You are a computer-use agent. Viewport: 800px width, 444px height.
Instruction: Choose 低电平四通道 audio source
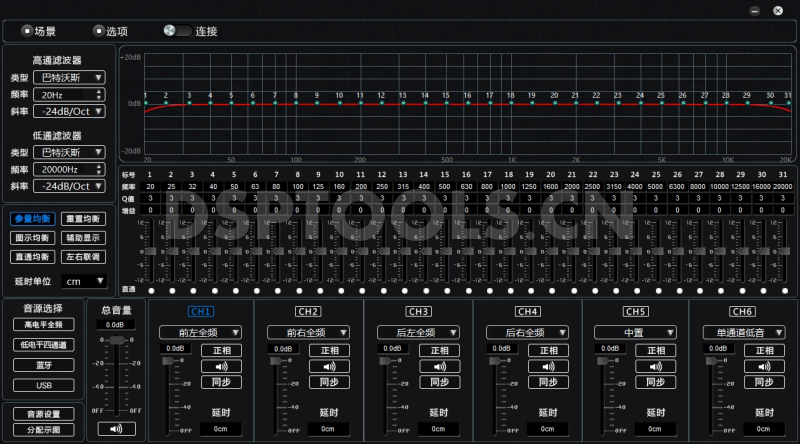[43, 345]
